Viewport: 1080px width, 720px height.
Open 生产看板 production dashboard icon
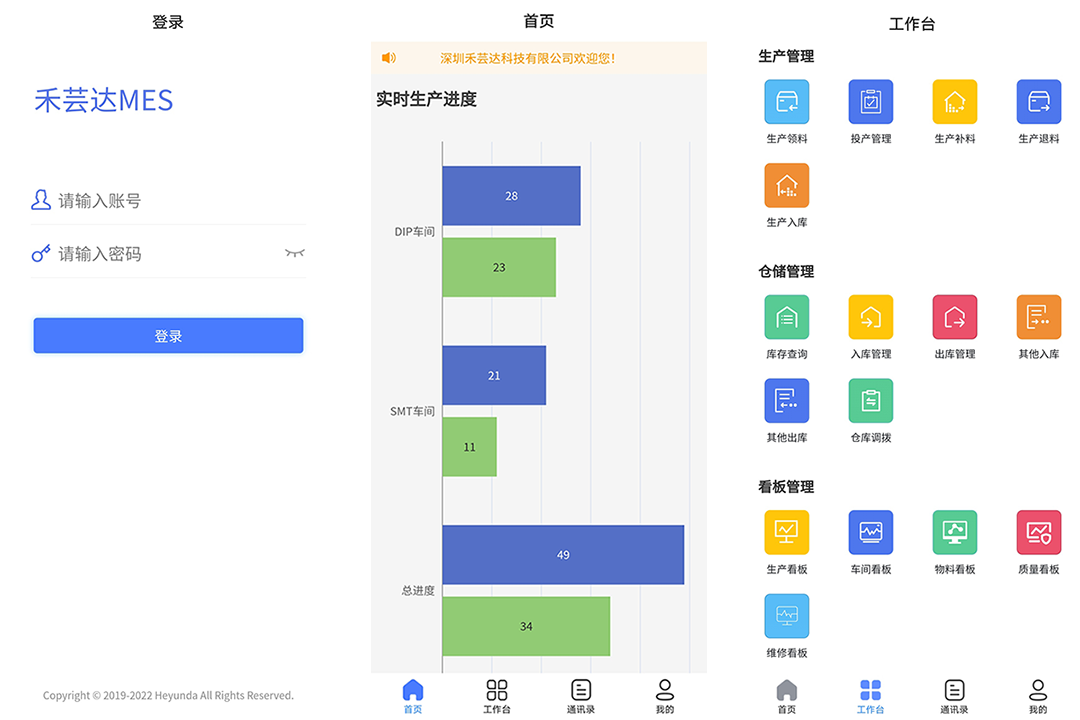point(787,533)
